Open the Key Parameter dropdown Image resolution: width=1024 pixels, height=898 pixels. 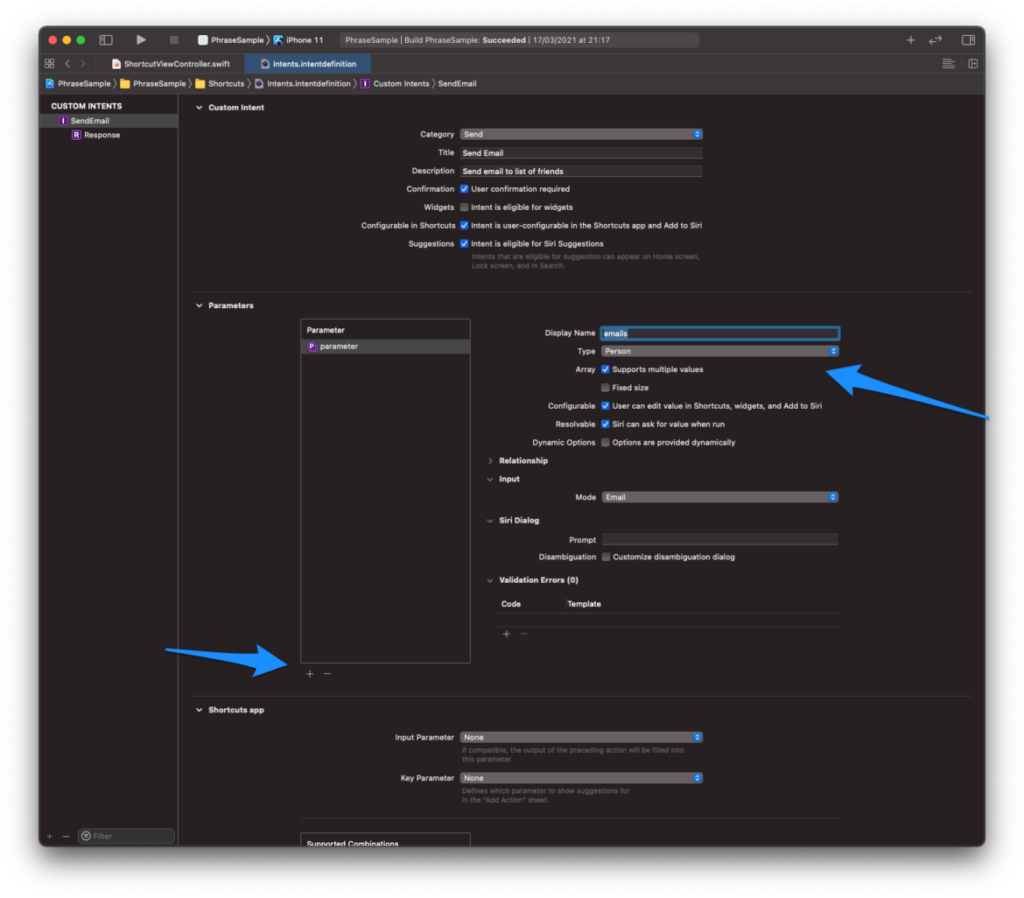tap(581, 778)
